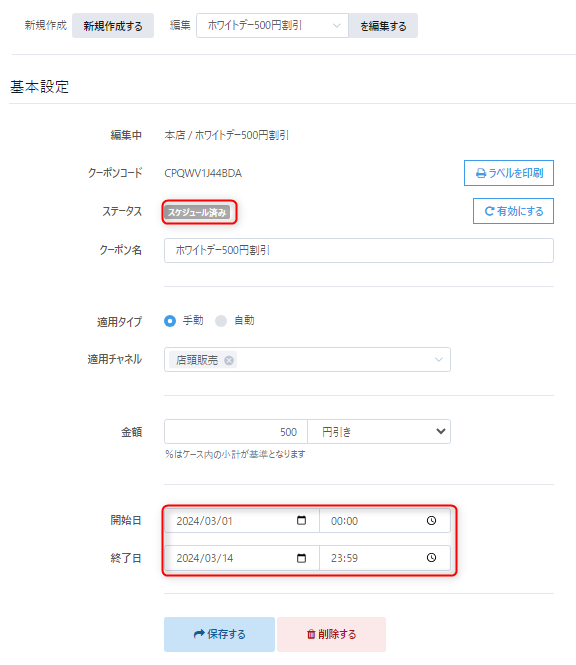Click the 新規作成する button
Image resolution: width=576 pixels, height=665 pixels.
(x=113, y=26)
